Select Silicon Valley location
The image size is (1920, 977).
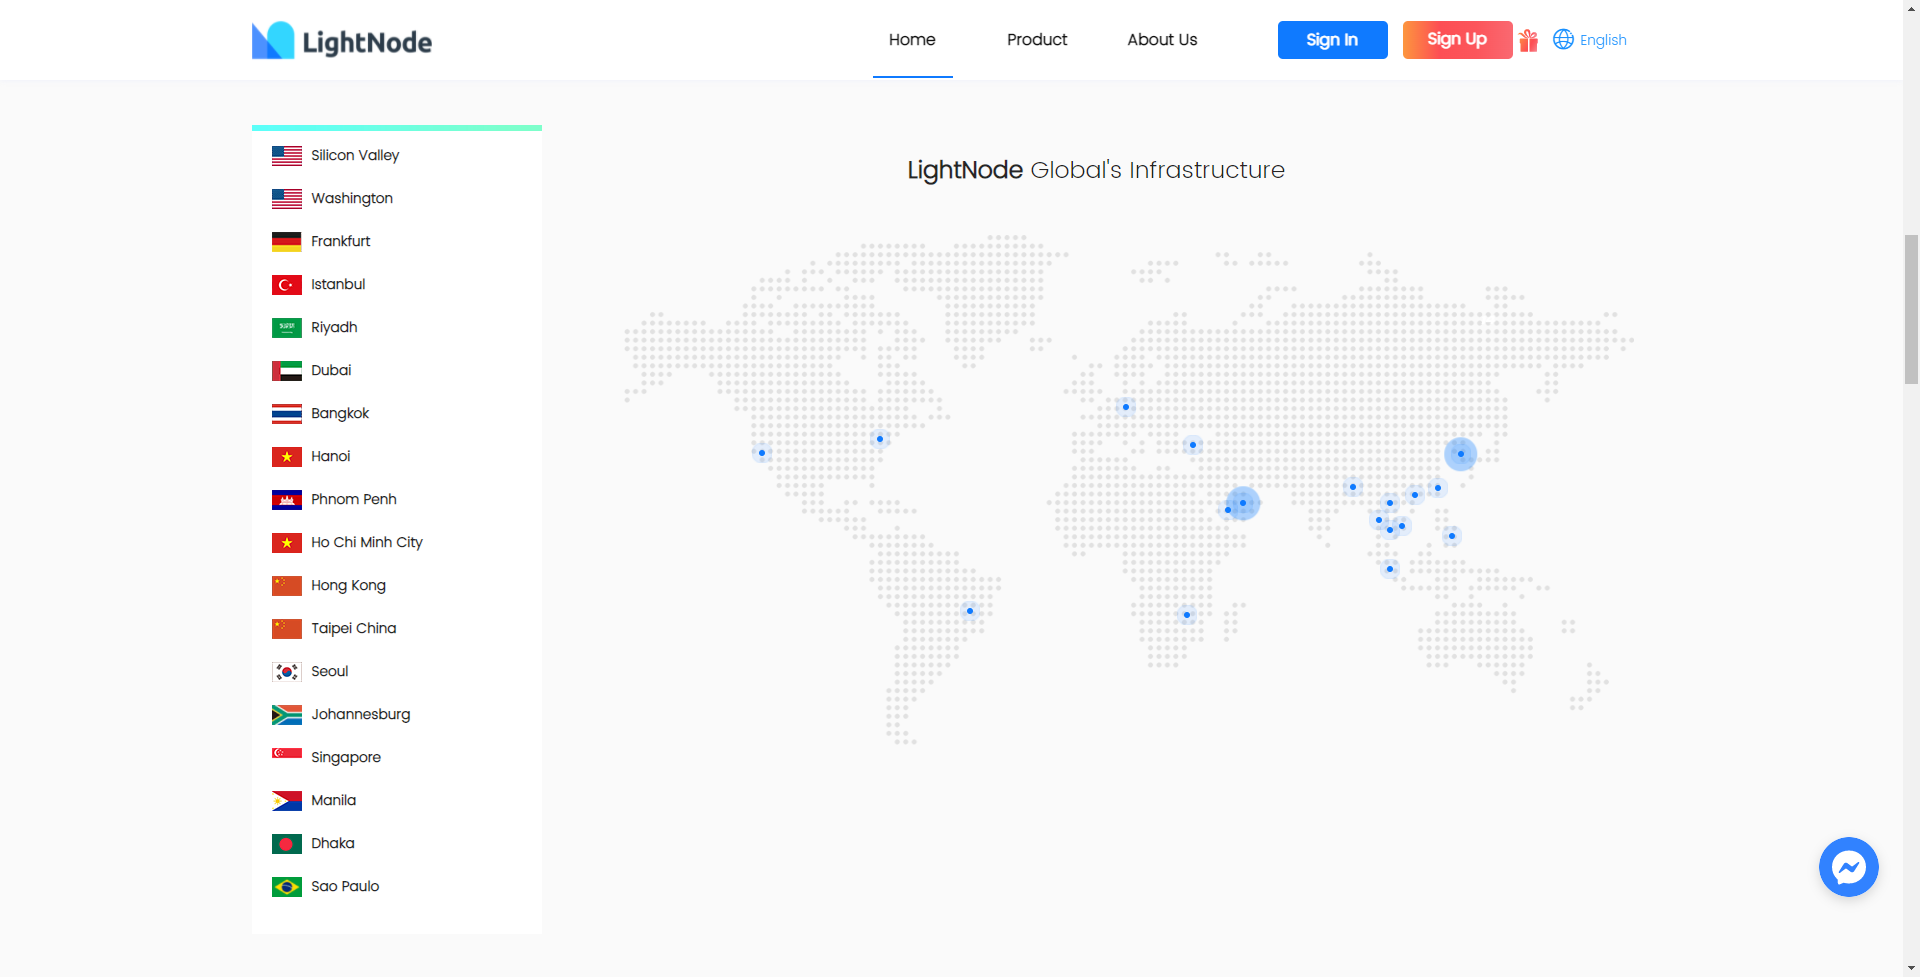(355, 155)
